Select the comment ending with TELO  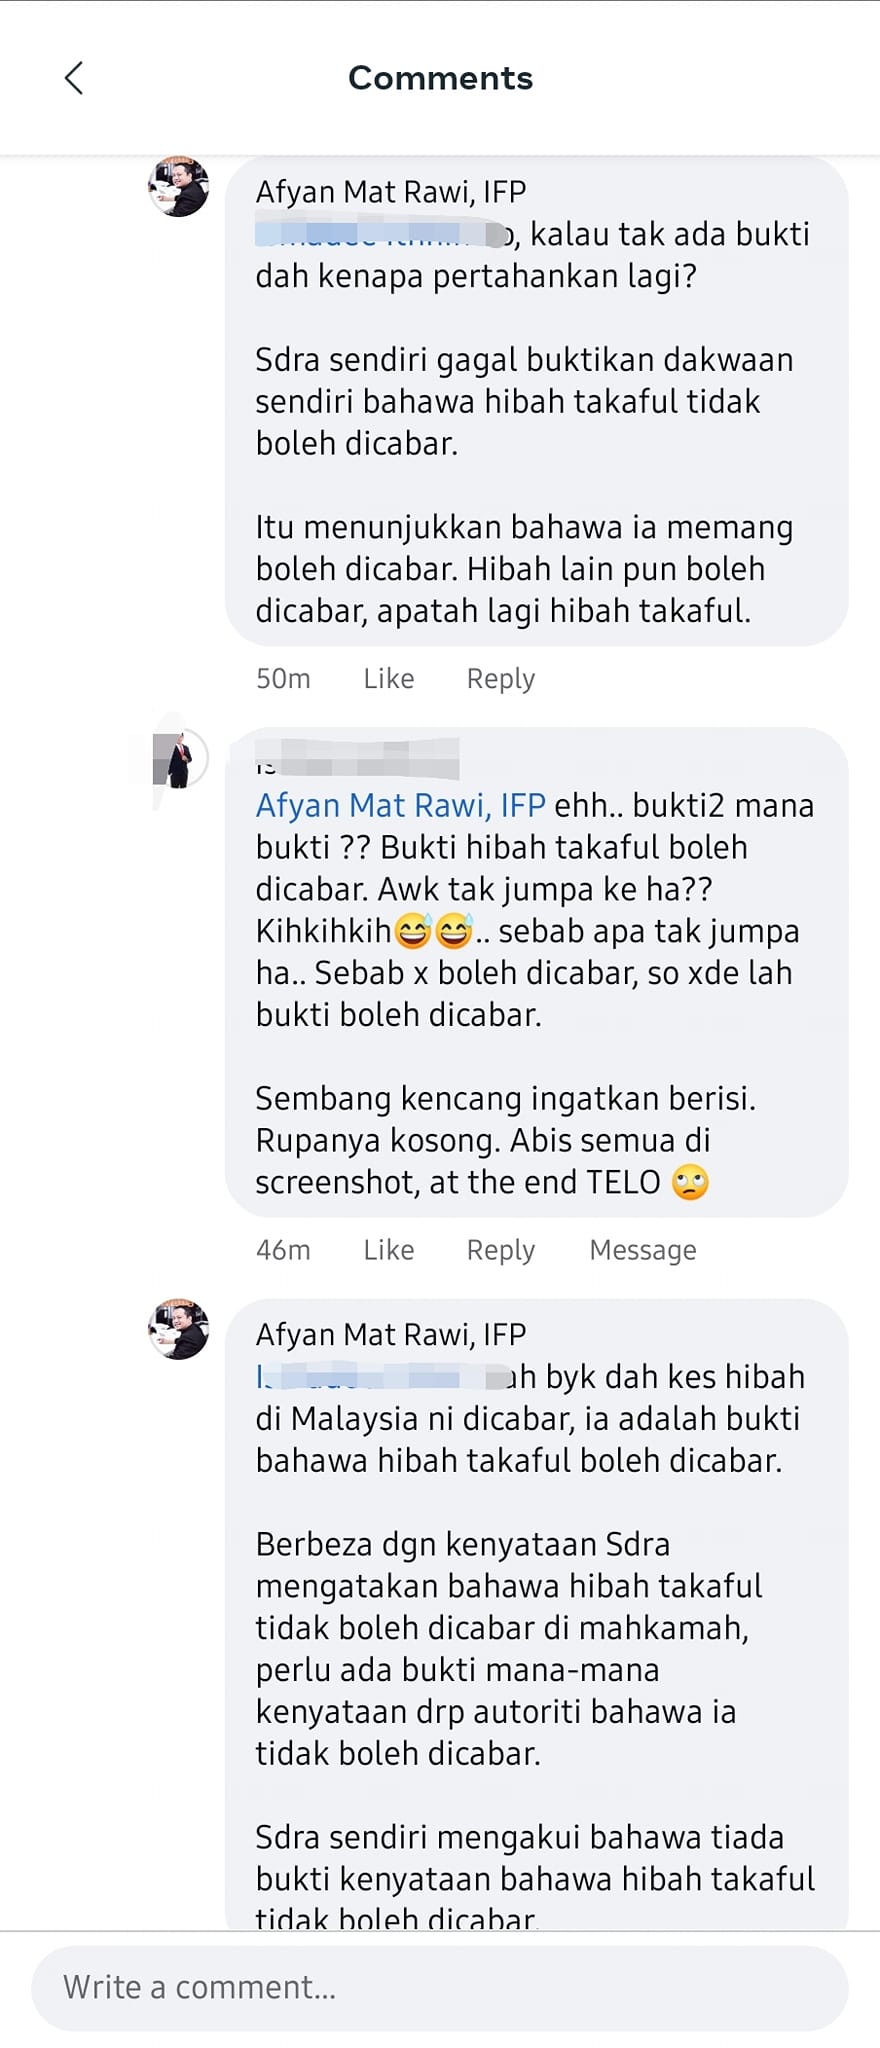tap(537, 972)
